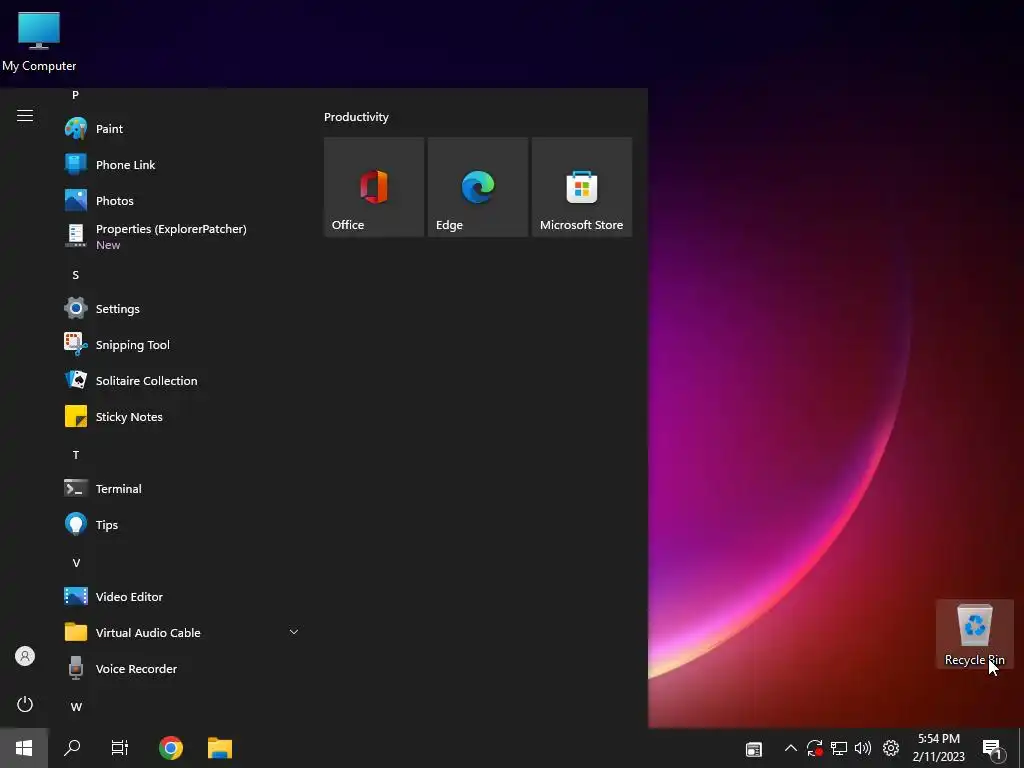
Task: Expand the Virtual Audio Cable folder chevron
Action: click(x=294, y=632)
